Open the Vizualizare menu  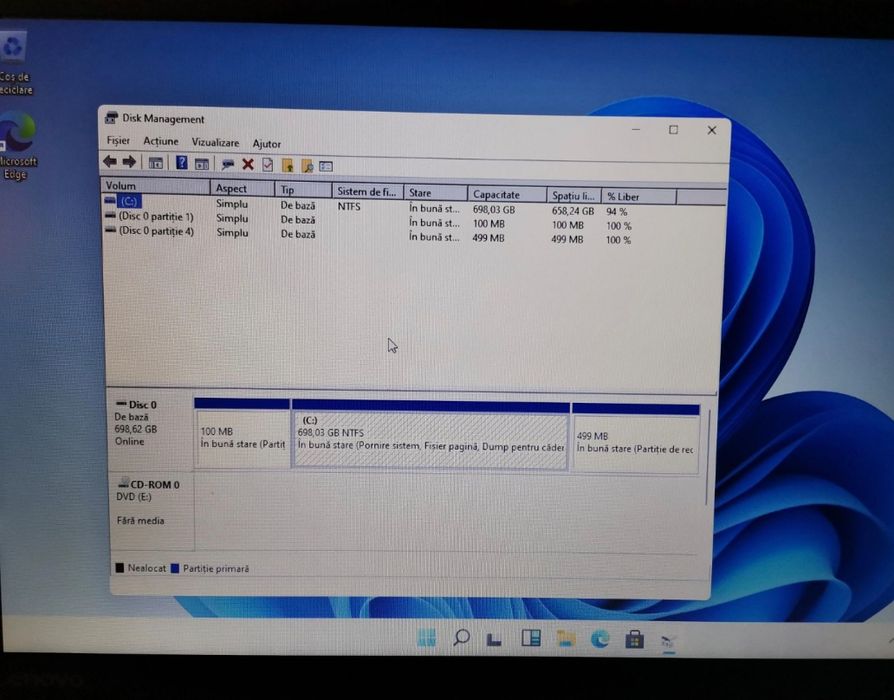pyautogui.click(x=216, y=143)
